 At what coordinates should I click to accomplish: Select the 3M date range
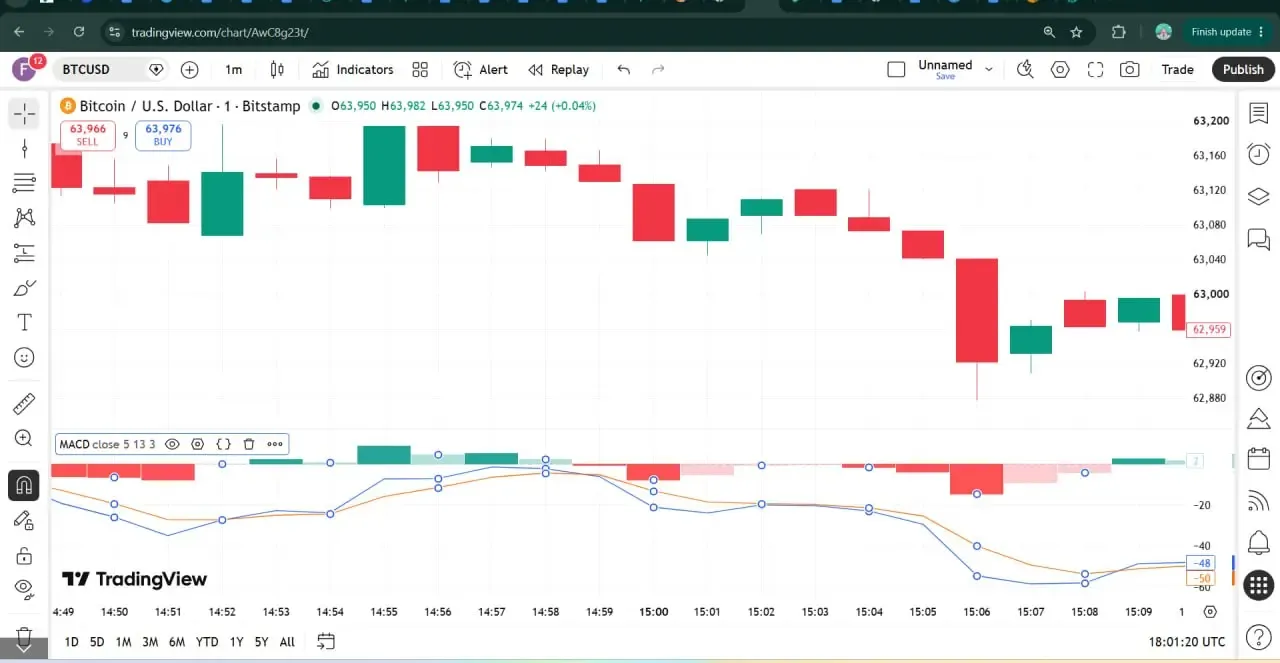[150, 642]
